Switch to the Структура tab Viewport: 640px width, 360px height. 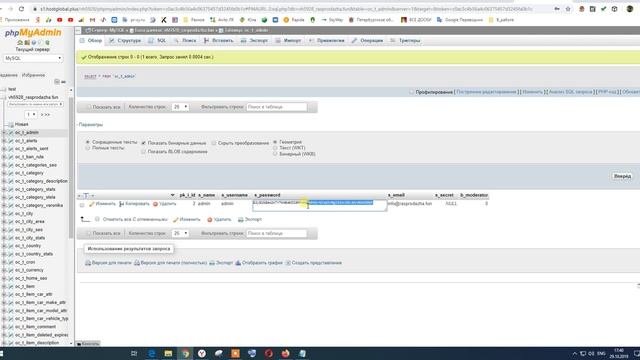[125, 40]
